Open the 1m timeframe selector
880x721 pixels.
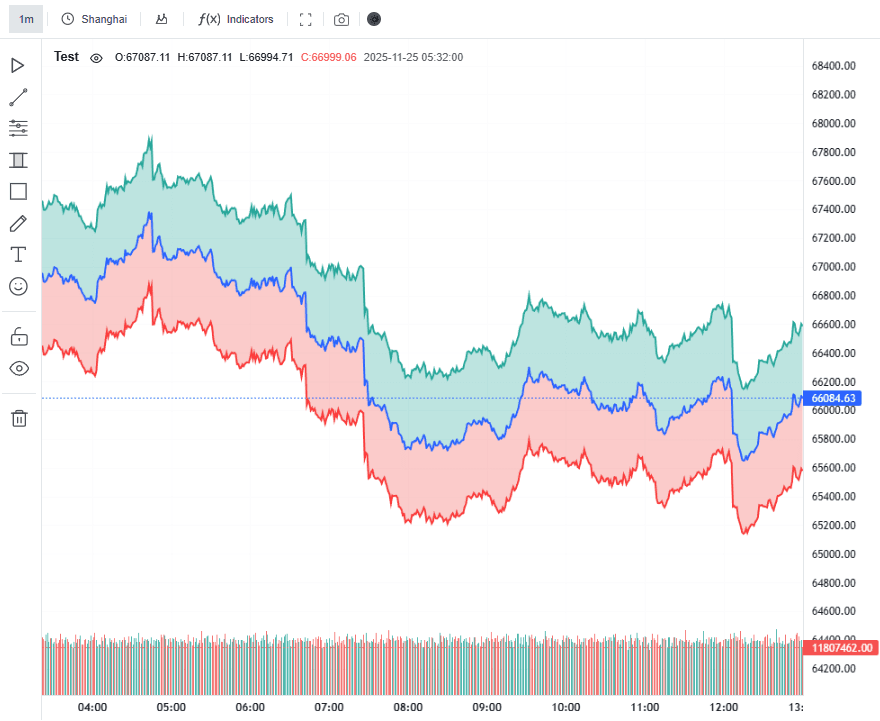26,19
